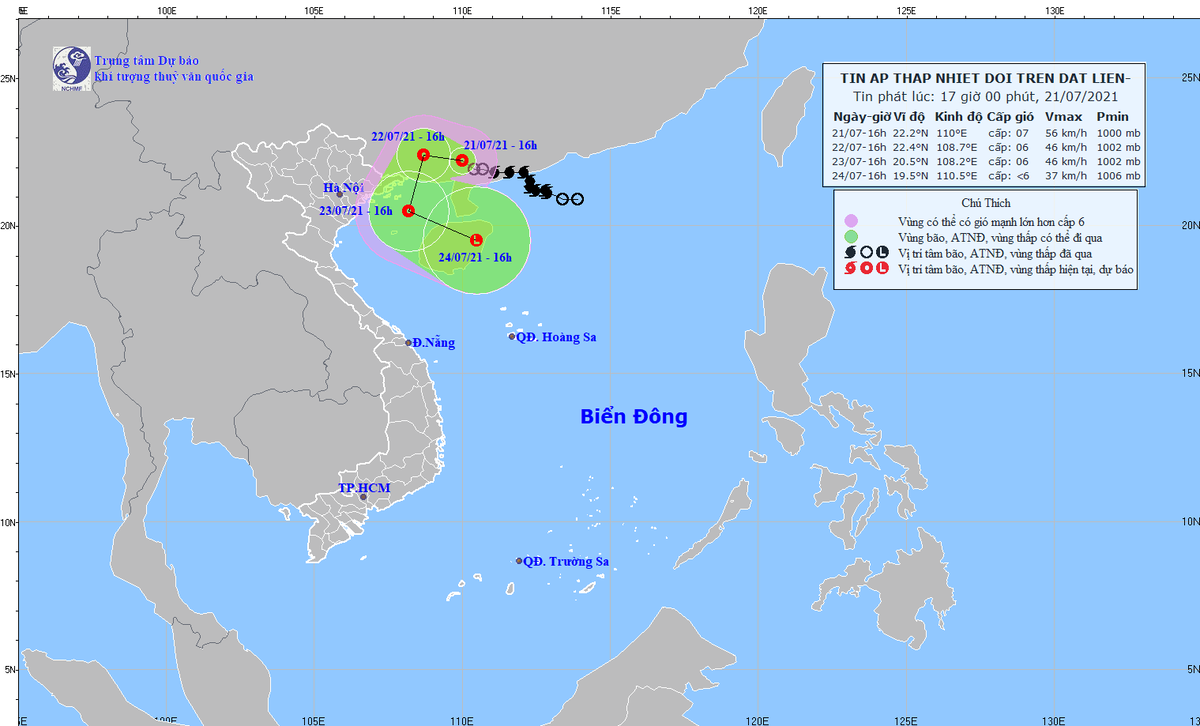The width and height of the screenshot is (1200, 726).
Task: Click the Đ.Nẵng city dot on the coast
Action: tap(409, 343)
